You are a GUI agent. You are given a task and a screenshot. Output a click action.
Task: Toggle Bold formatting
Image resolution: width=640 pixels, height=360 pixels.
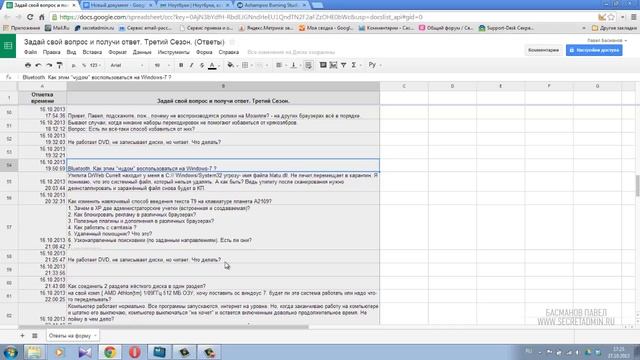[181, 65]
